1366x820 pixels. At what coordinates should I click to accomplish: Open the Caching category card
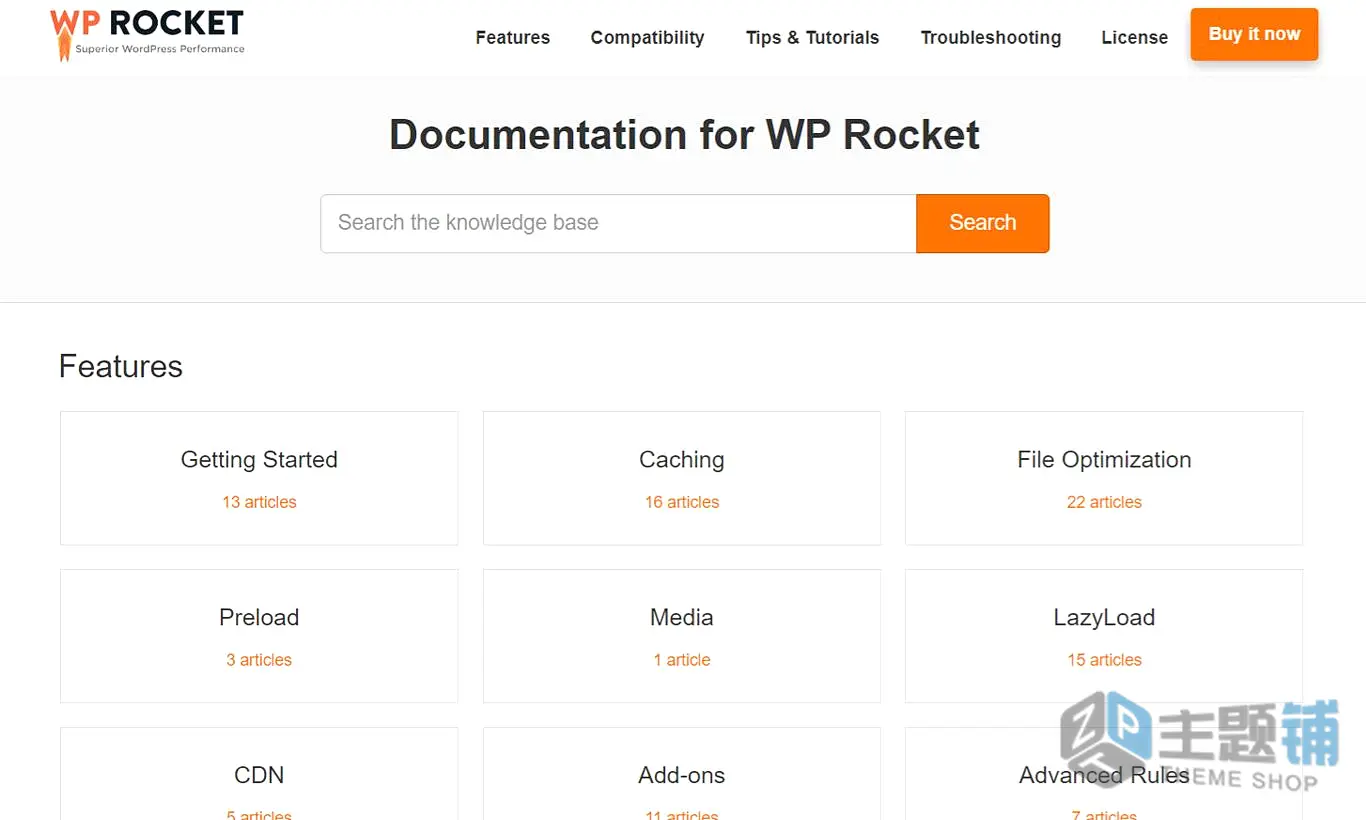click(x=682, y=478)
